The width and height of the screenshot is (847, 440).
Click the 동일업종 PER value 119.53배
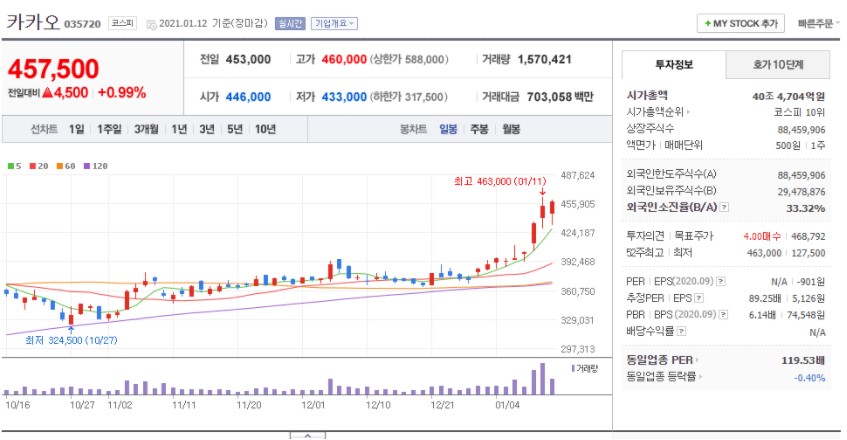click(x=803, y=361)
